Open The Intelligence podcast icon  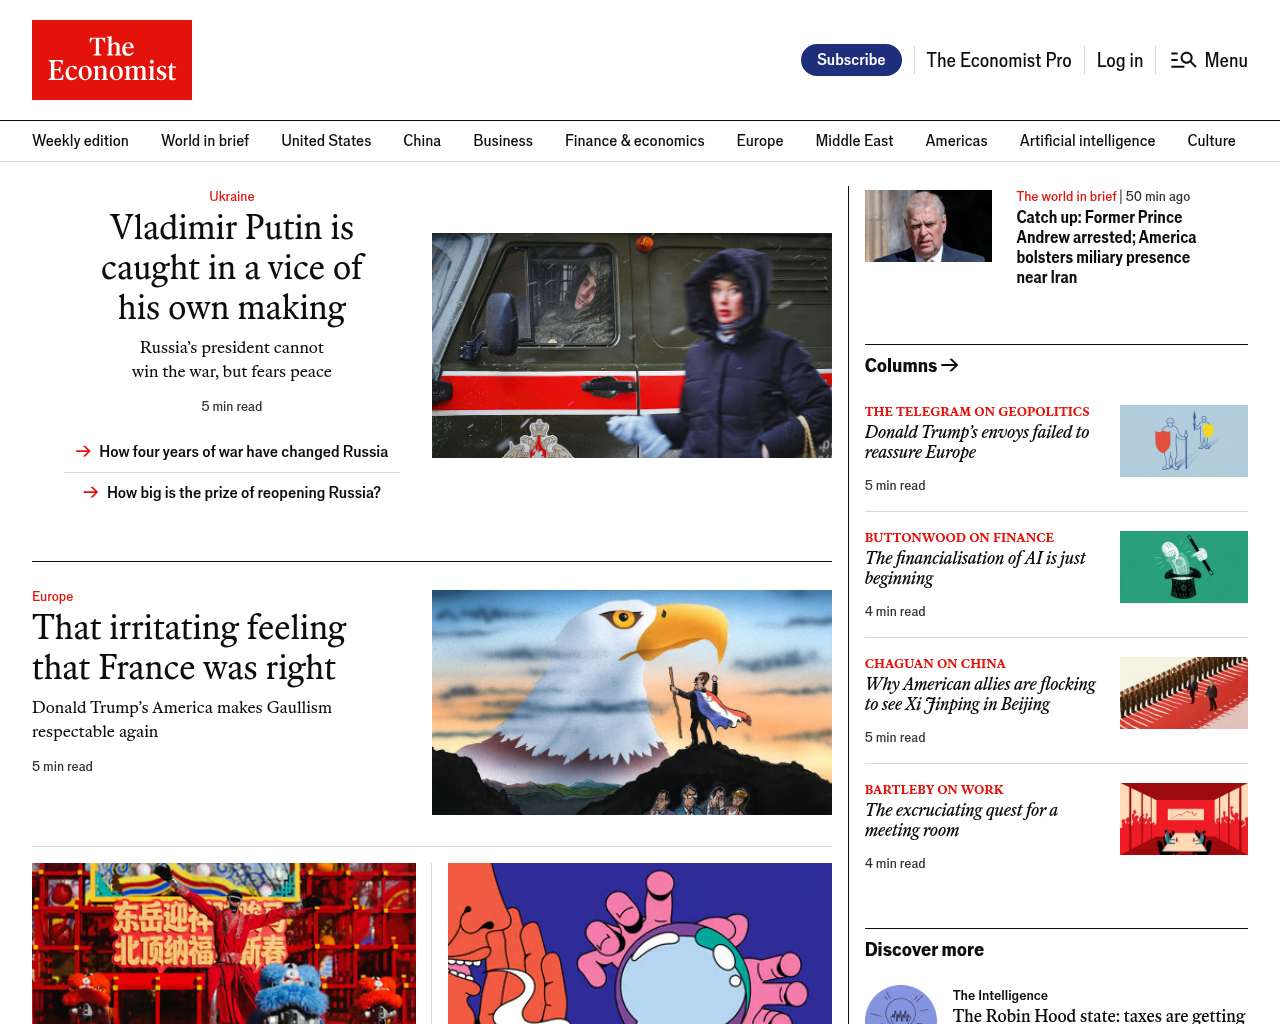click(901, 1005)
